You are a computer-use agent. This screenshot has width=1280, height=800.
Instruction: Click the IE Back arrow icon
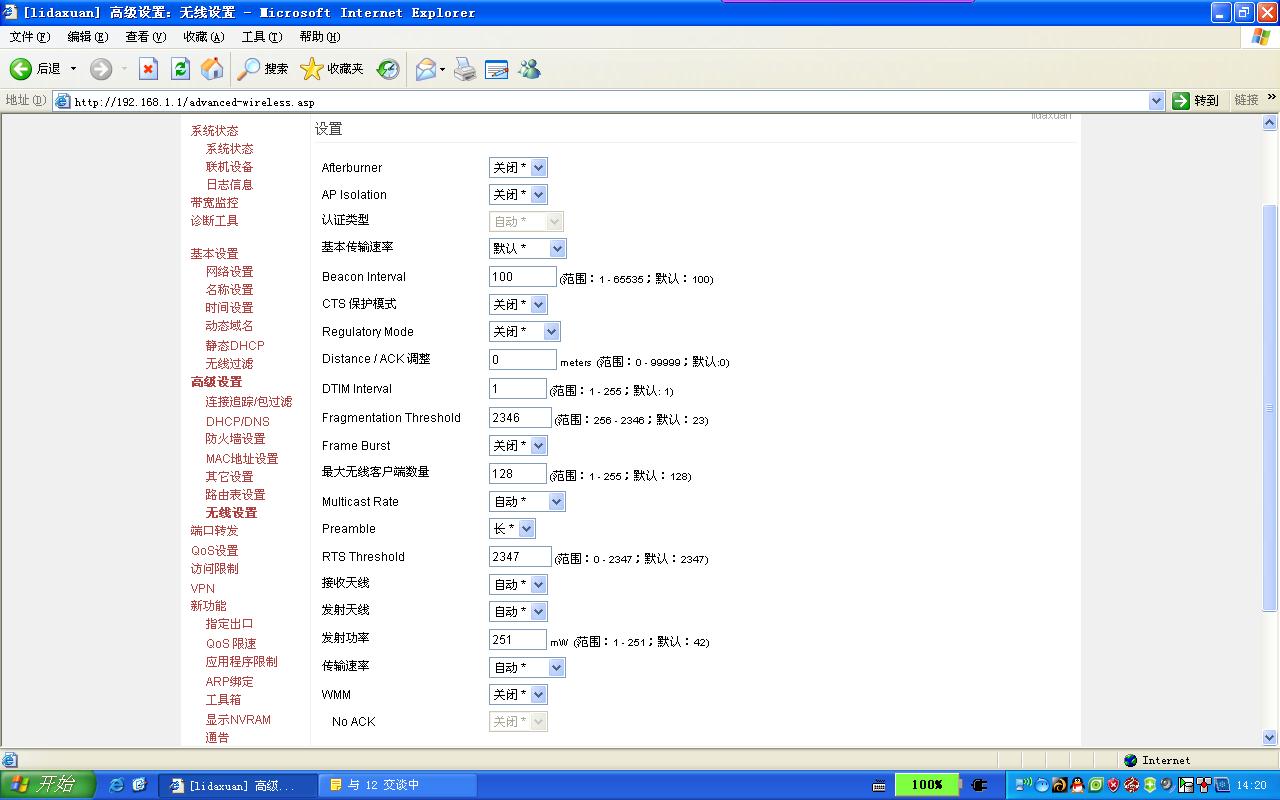pyautogui.click(x=21, y=69)
